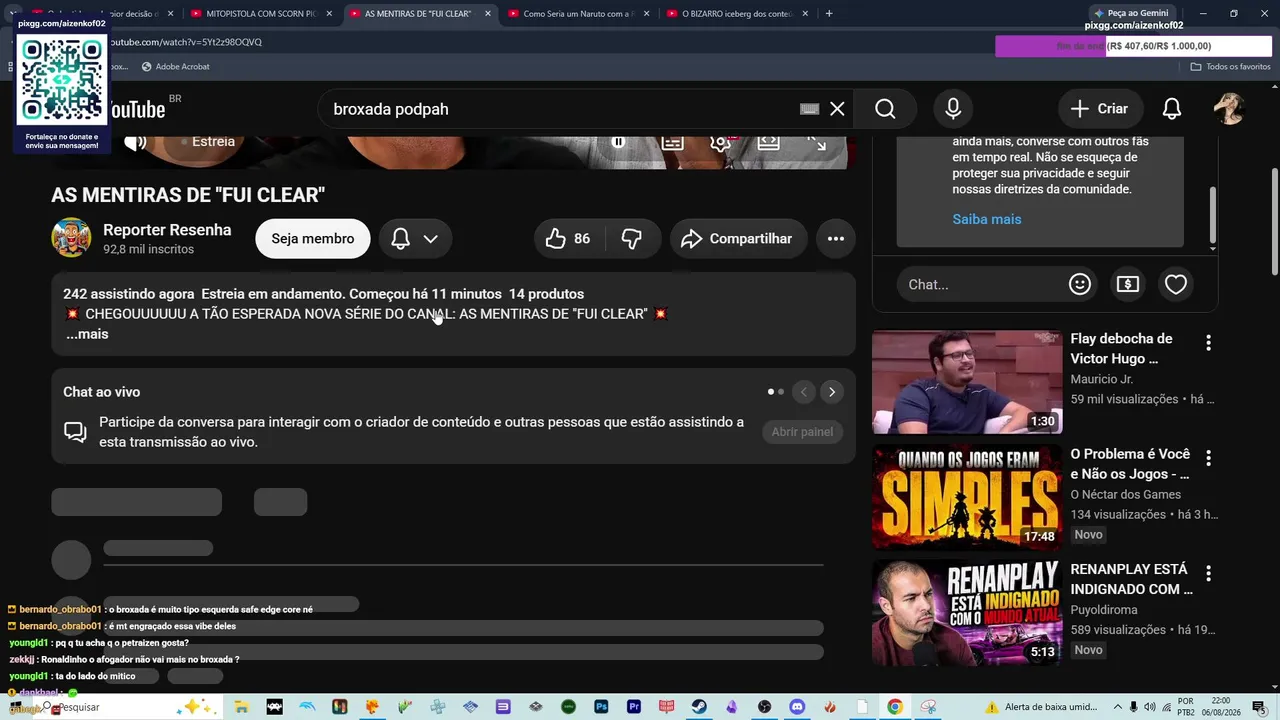Click the Criar button

1099,109
